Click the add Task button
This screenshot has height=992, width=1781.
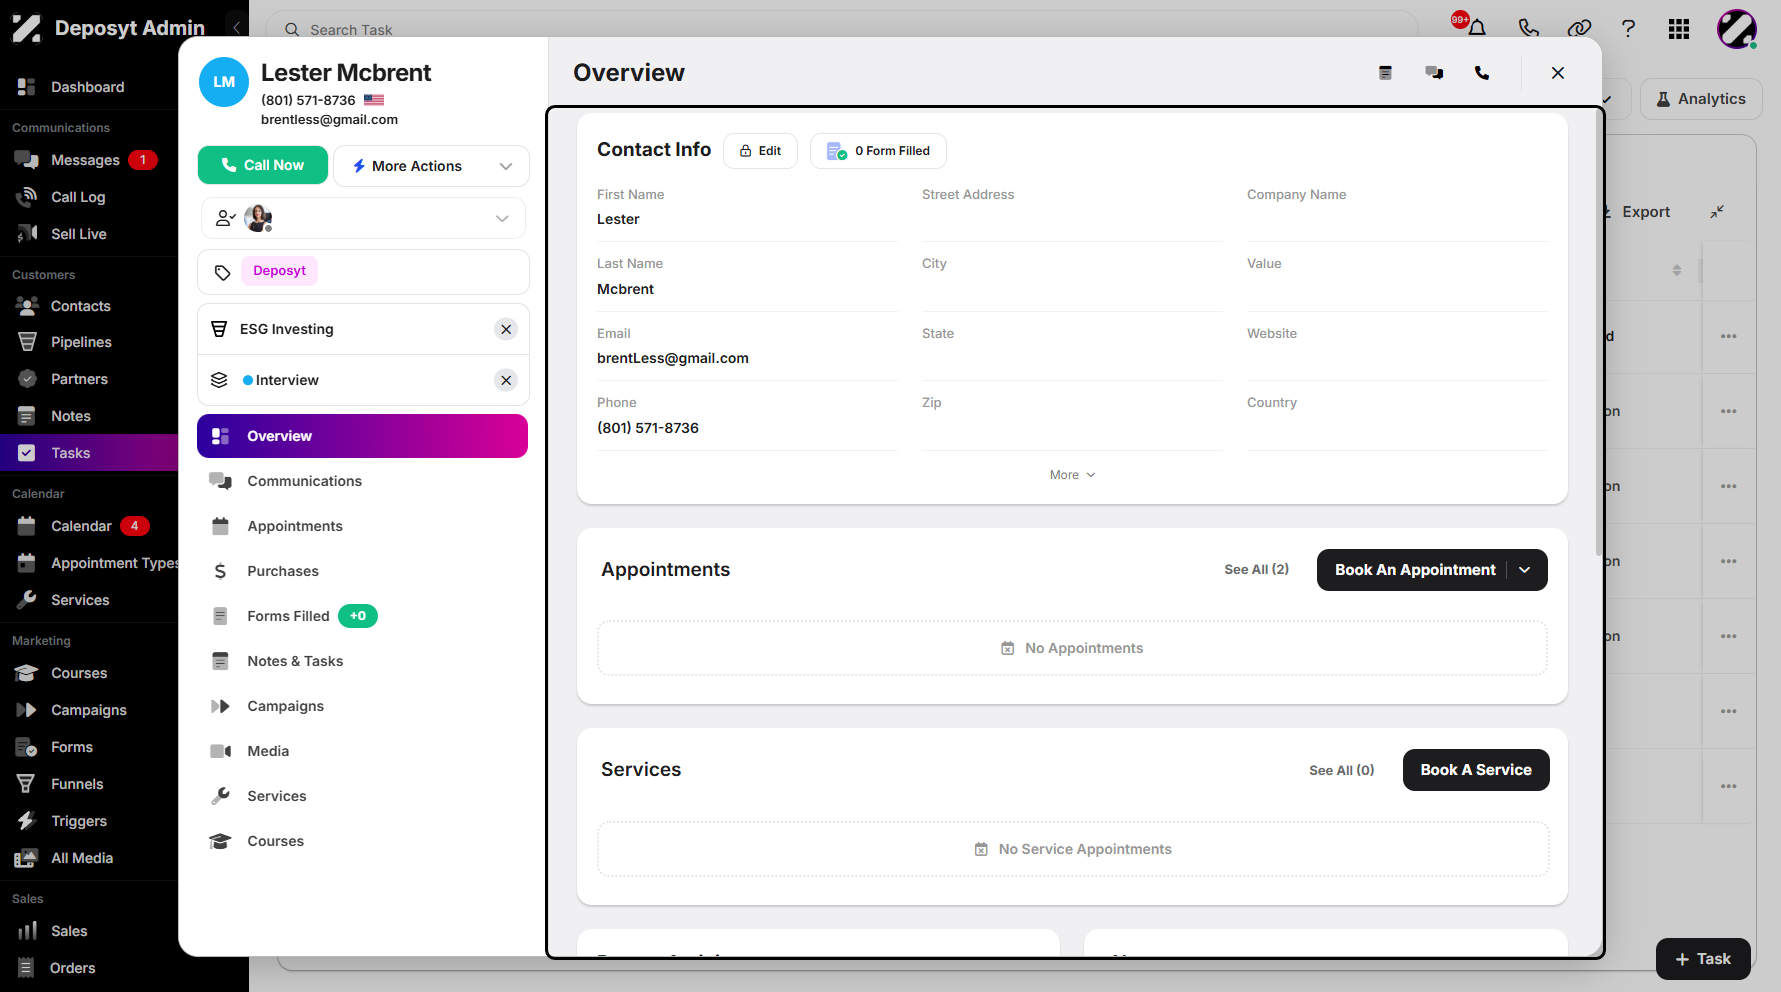[x=1703, y=959]
